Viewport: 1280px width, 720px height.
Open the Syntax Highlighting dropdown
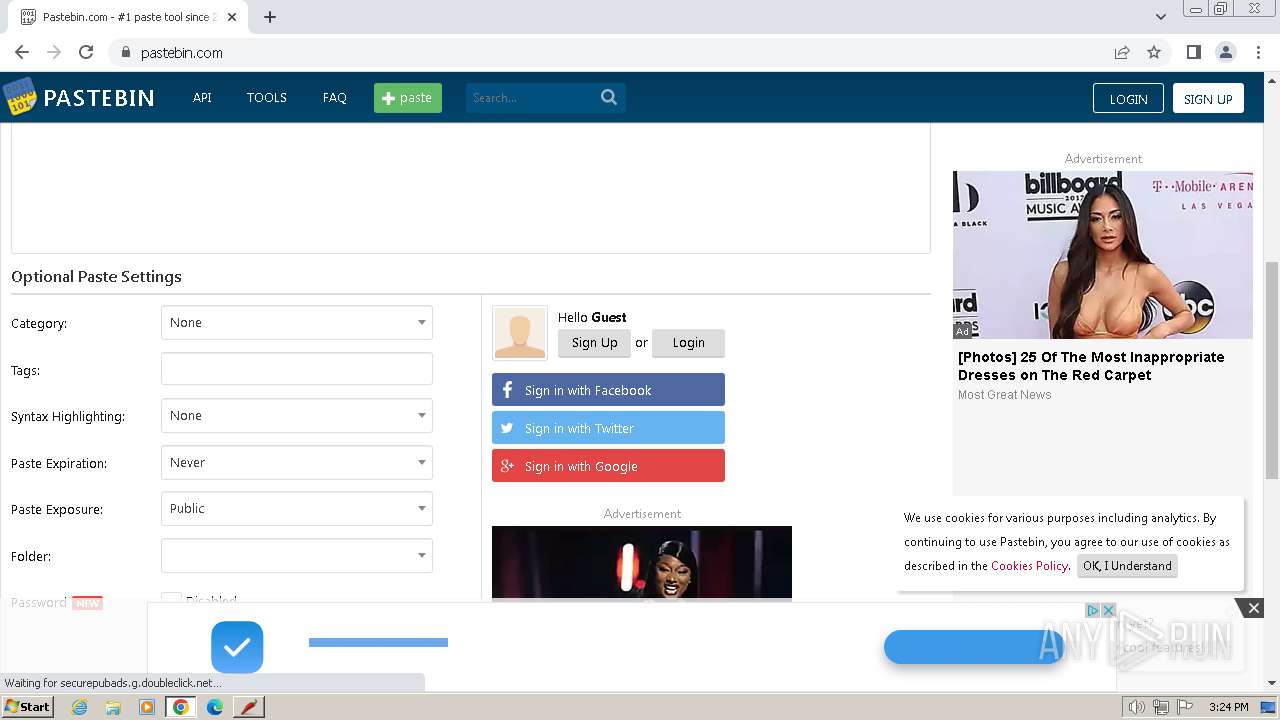[297, 416]
